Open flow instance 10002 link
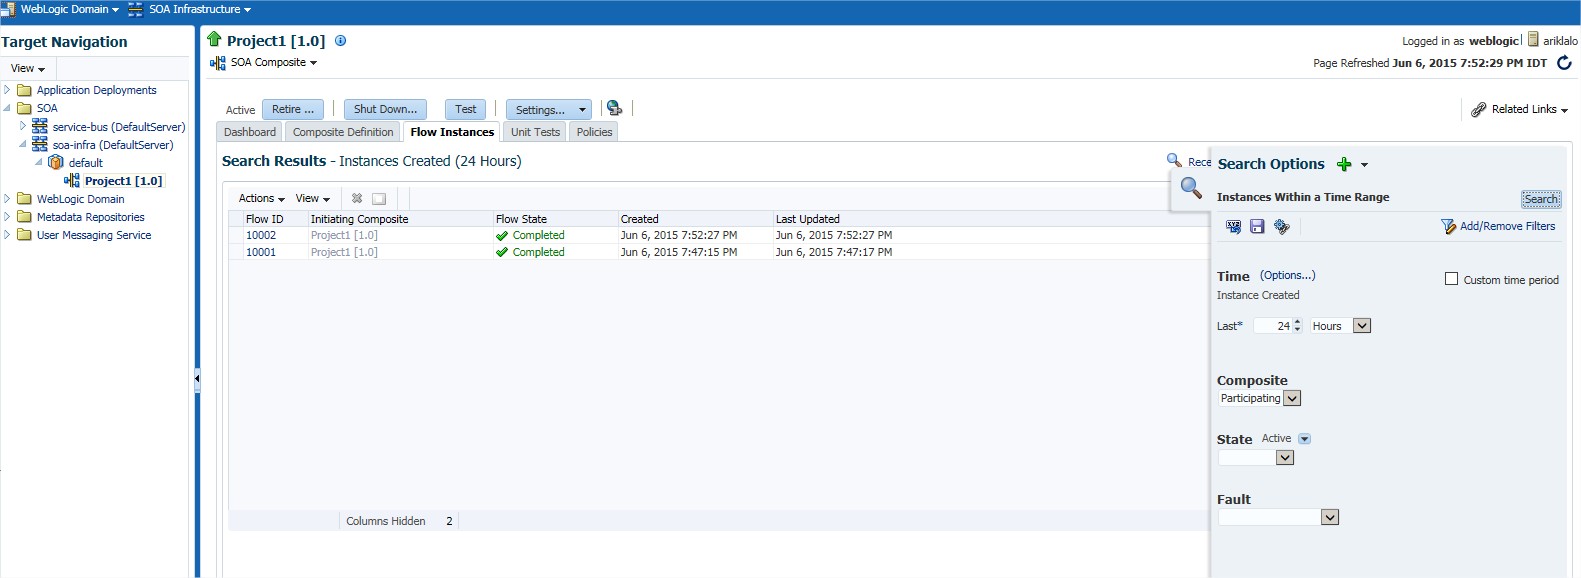The image size is (1581, 578). click(261, 236)
